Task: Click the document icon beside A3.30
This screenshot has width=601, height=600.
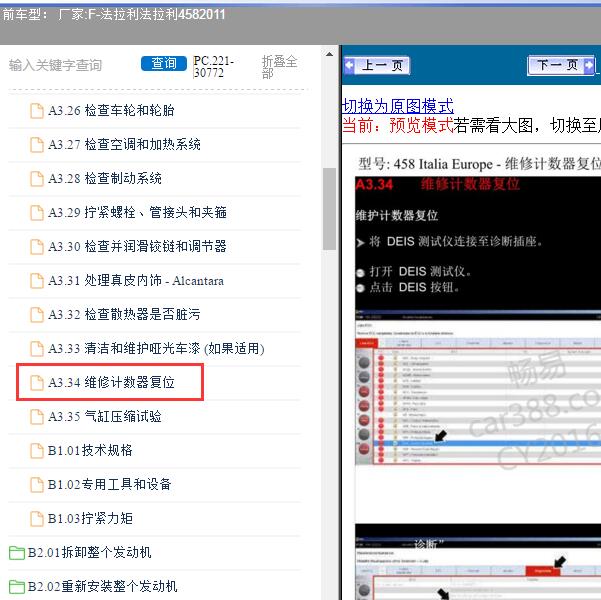Action: [37, 247]
